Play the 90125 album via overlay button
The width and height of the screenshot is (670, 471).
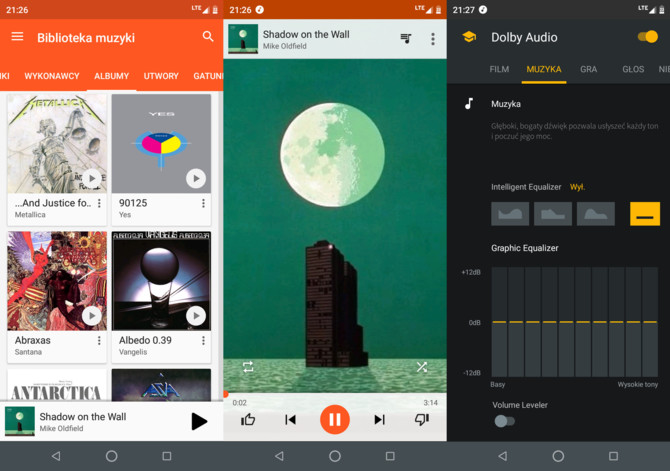[x=196, y=178]
